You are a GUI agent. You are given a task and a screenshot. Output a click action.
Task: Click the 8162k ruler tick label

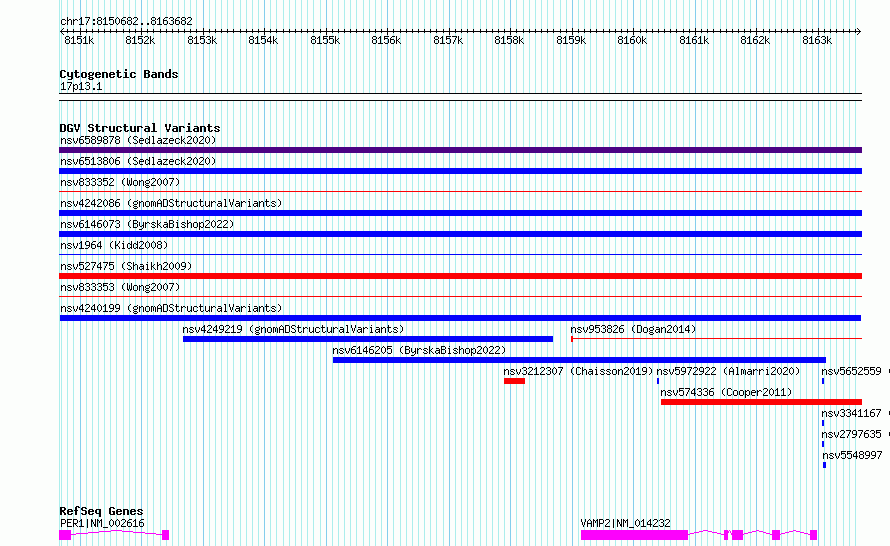(x=755, y=40)
